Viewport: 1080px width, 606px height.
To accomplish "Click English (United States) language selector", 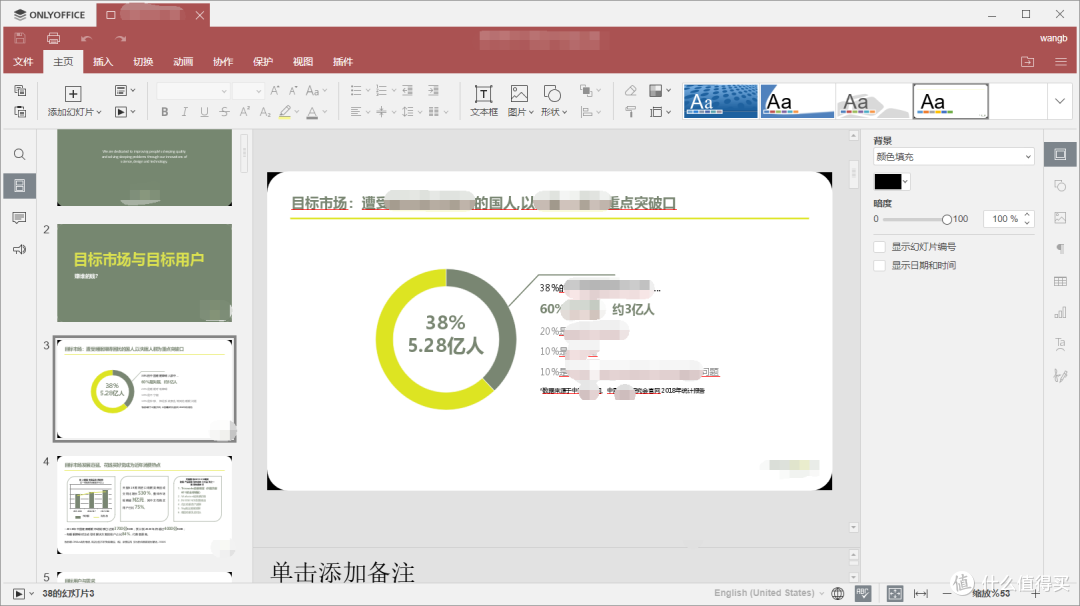I will [x=764, y=593].
